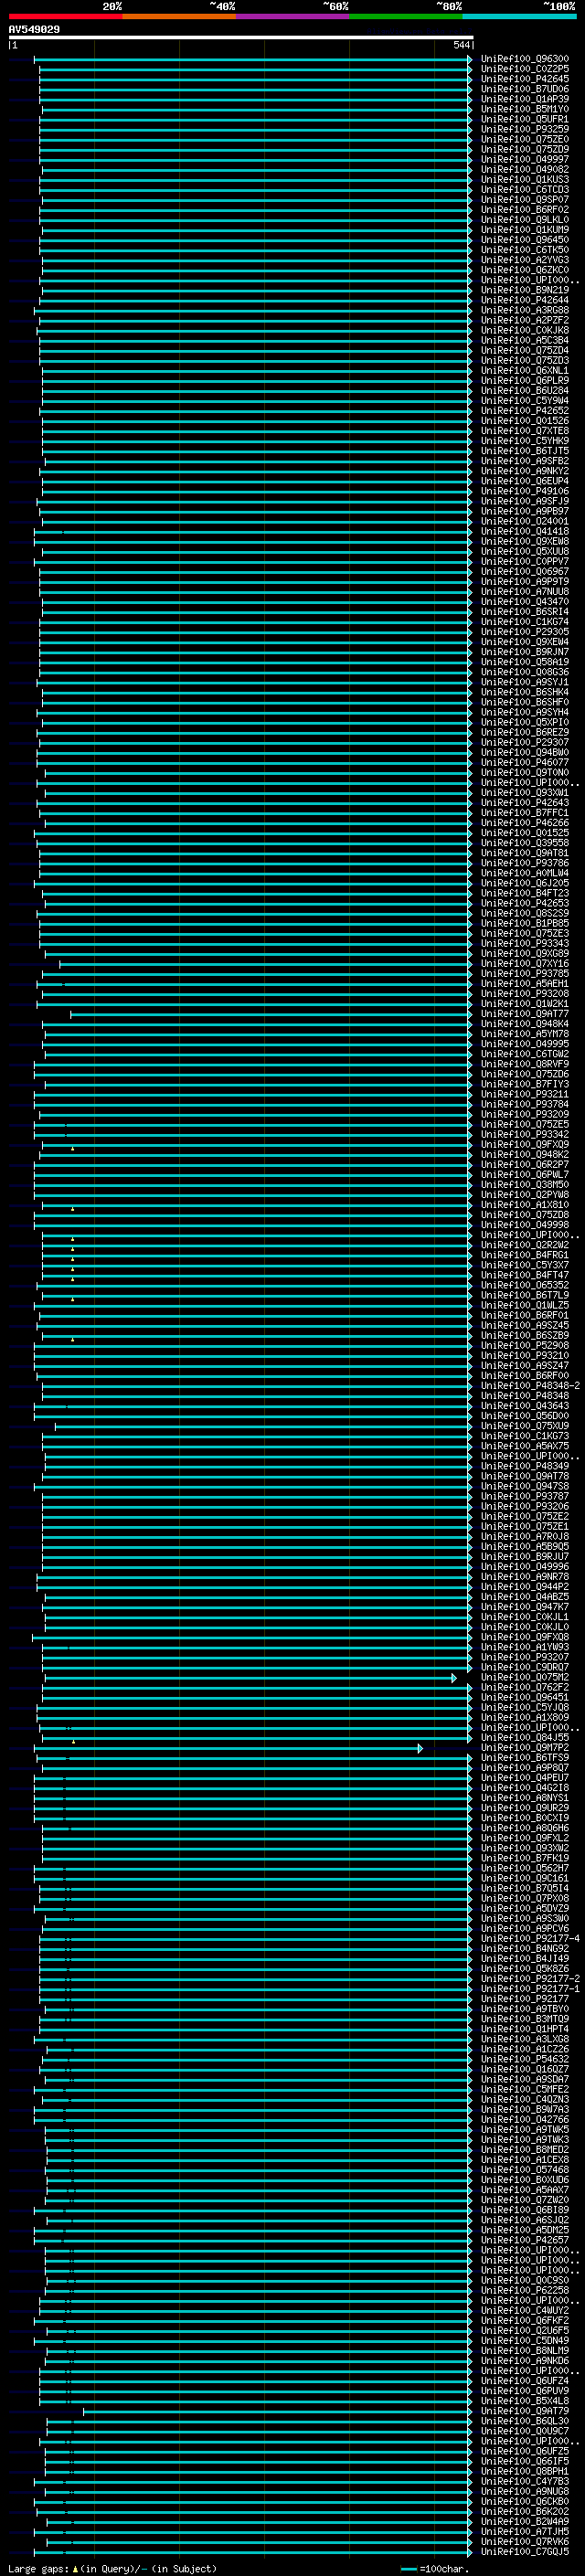
Task: Open hit UniRef100_B7UD06
Action: point(525,89)
